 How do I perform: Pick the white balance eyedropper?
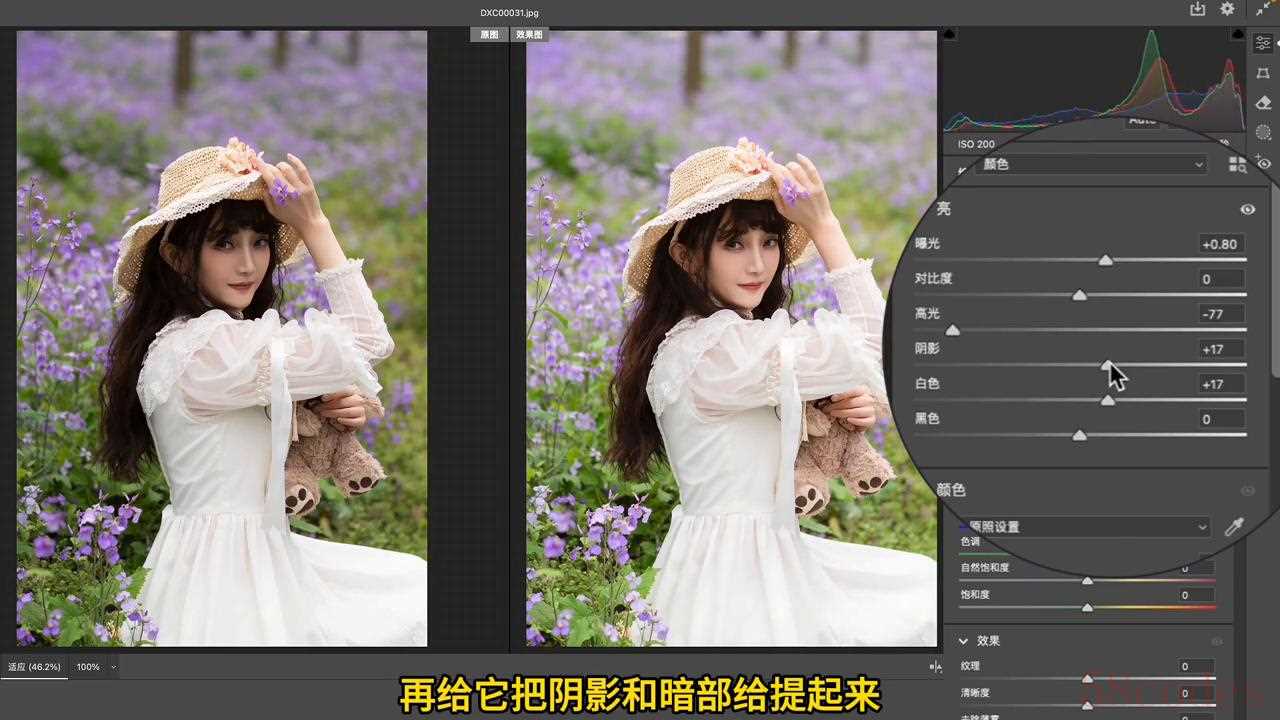(x=1234, y=527)
